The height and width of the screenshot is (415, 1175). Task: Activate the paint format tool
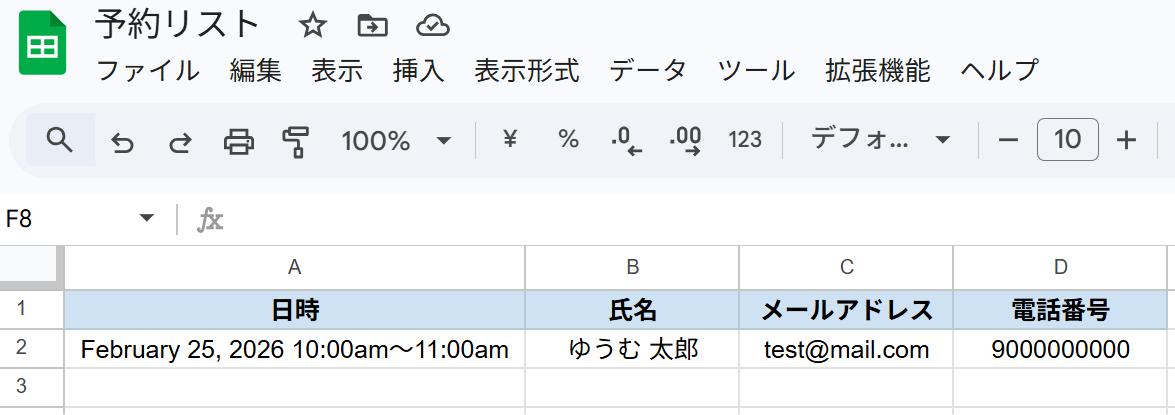pos(295,141)
